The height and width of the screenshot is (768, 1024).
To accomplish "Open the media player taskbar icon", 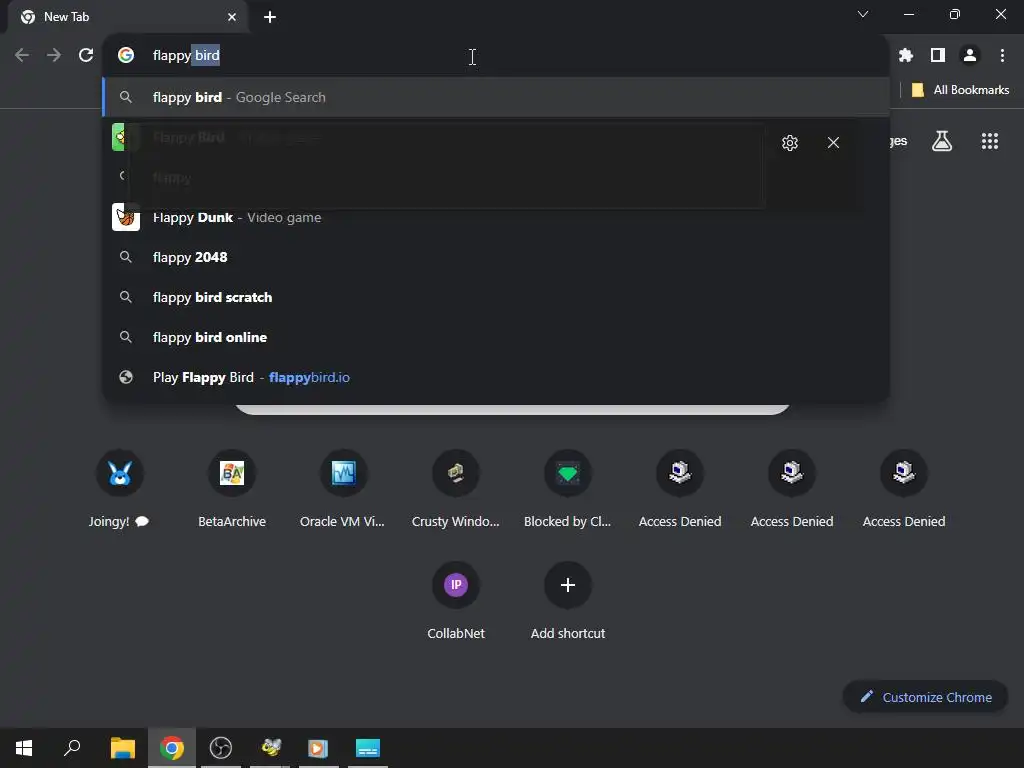I will point(318,748).
